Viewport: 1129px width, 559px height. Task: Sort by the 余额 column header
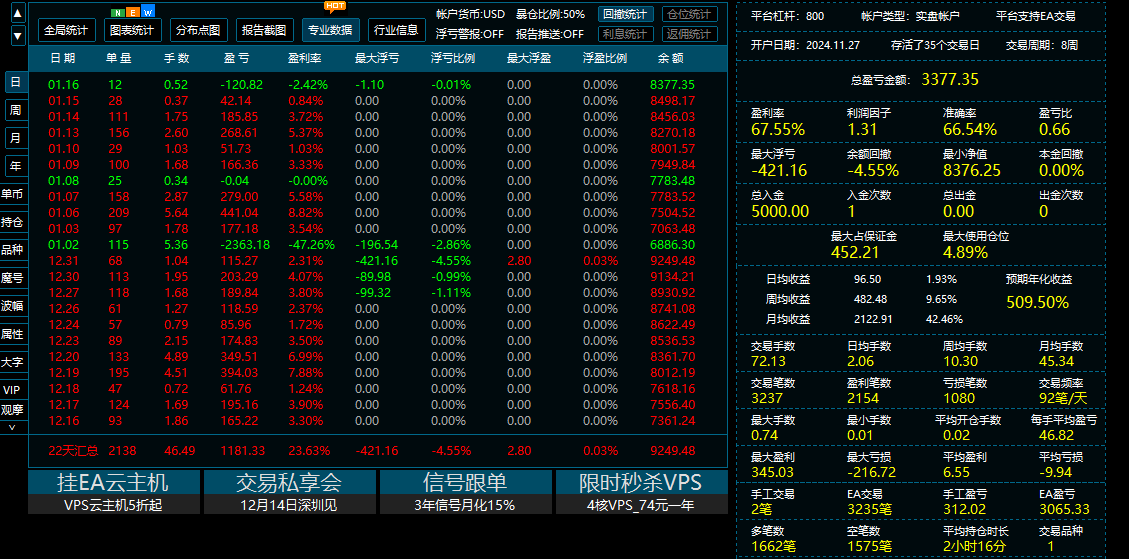coord(670,58)
